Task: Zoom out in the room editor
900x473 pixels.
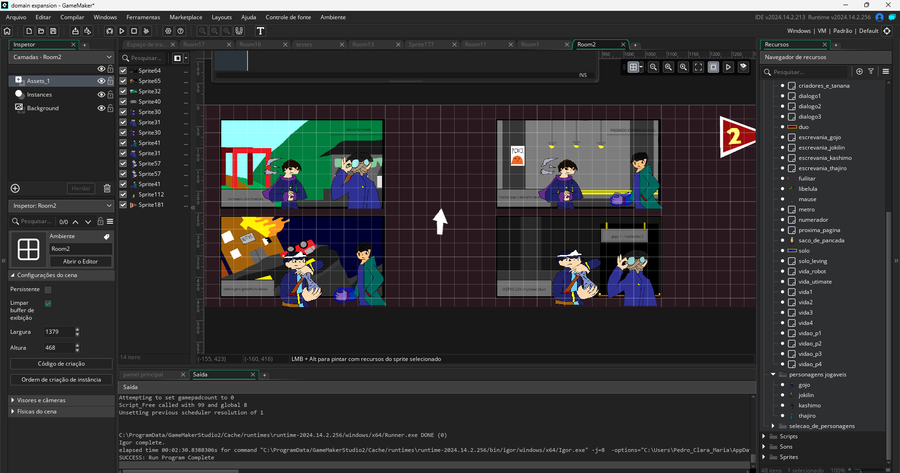Action: click(x=653, y=67)
